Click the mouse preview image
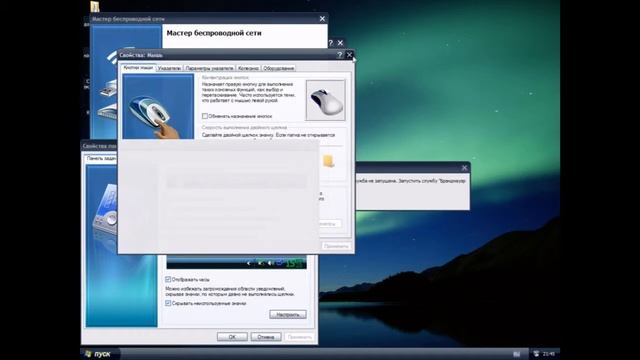Screen dimensions: 640x360 [325, 100]
